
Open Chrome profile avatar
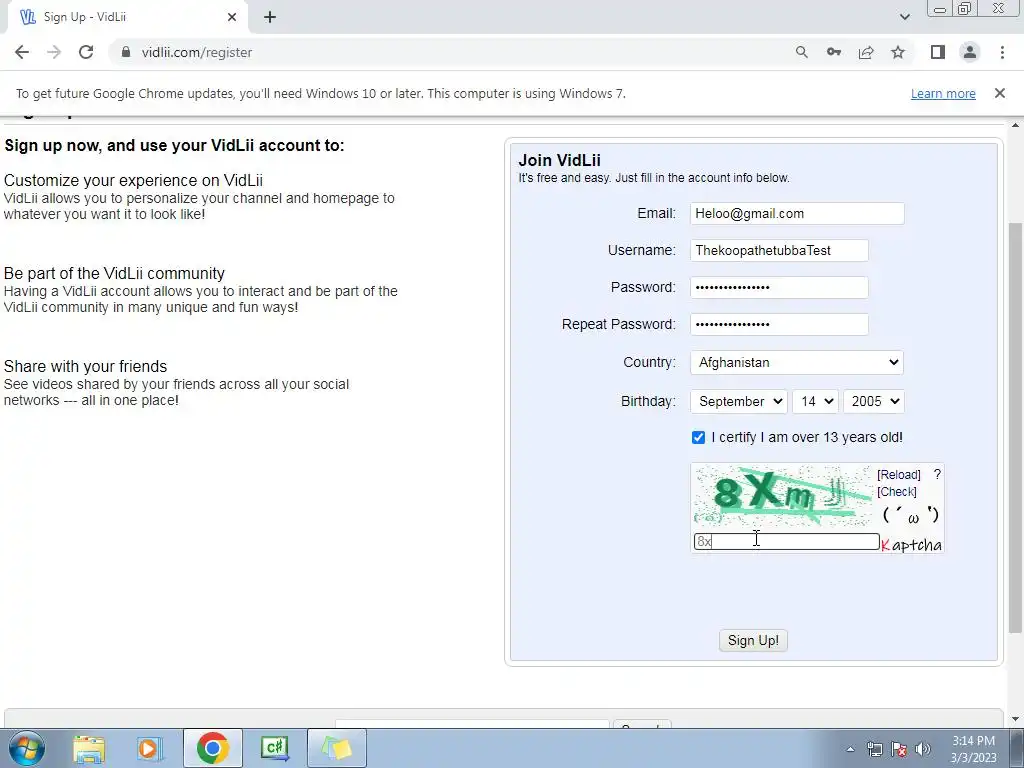(x=970, y=52)
